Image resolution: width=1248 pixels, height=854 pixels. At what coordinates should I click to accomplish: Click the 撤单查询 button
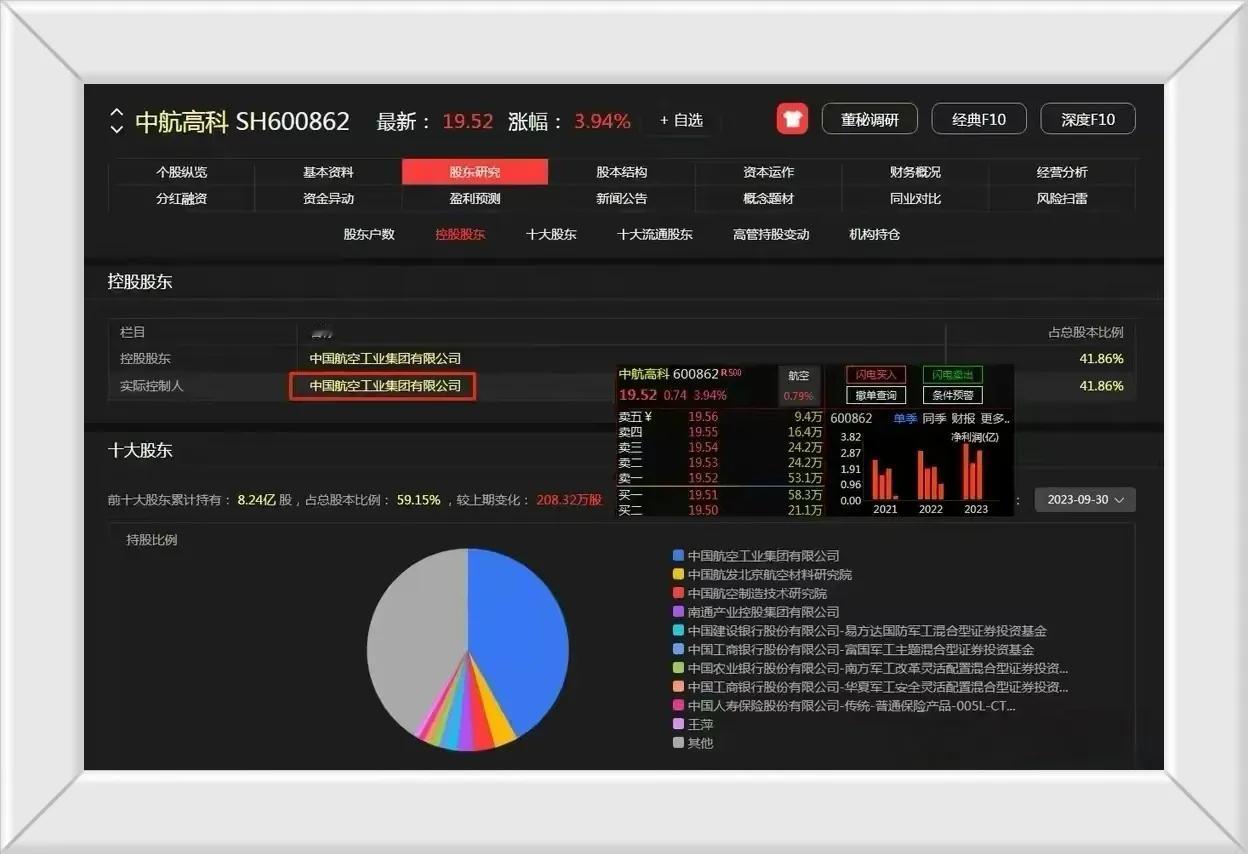point(876,395)
